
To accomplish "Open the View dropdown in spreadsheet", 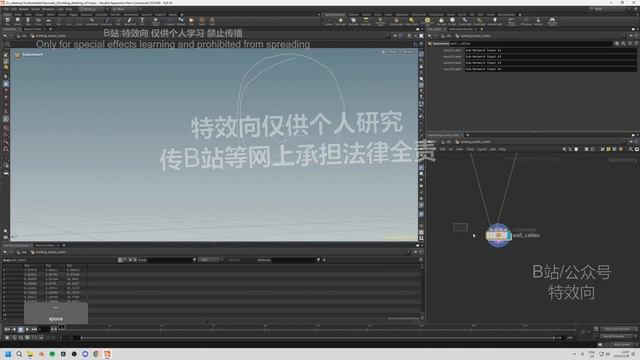I will pos(210,260).
